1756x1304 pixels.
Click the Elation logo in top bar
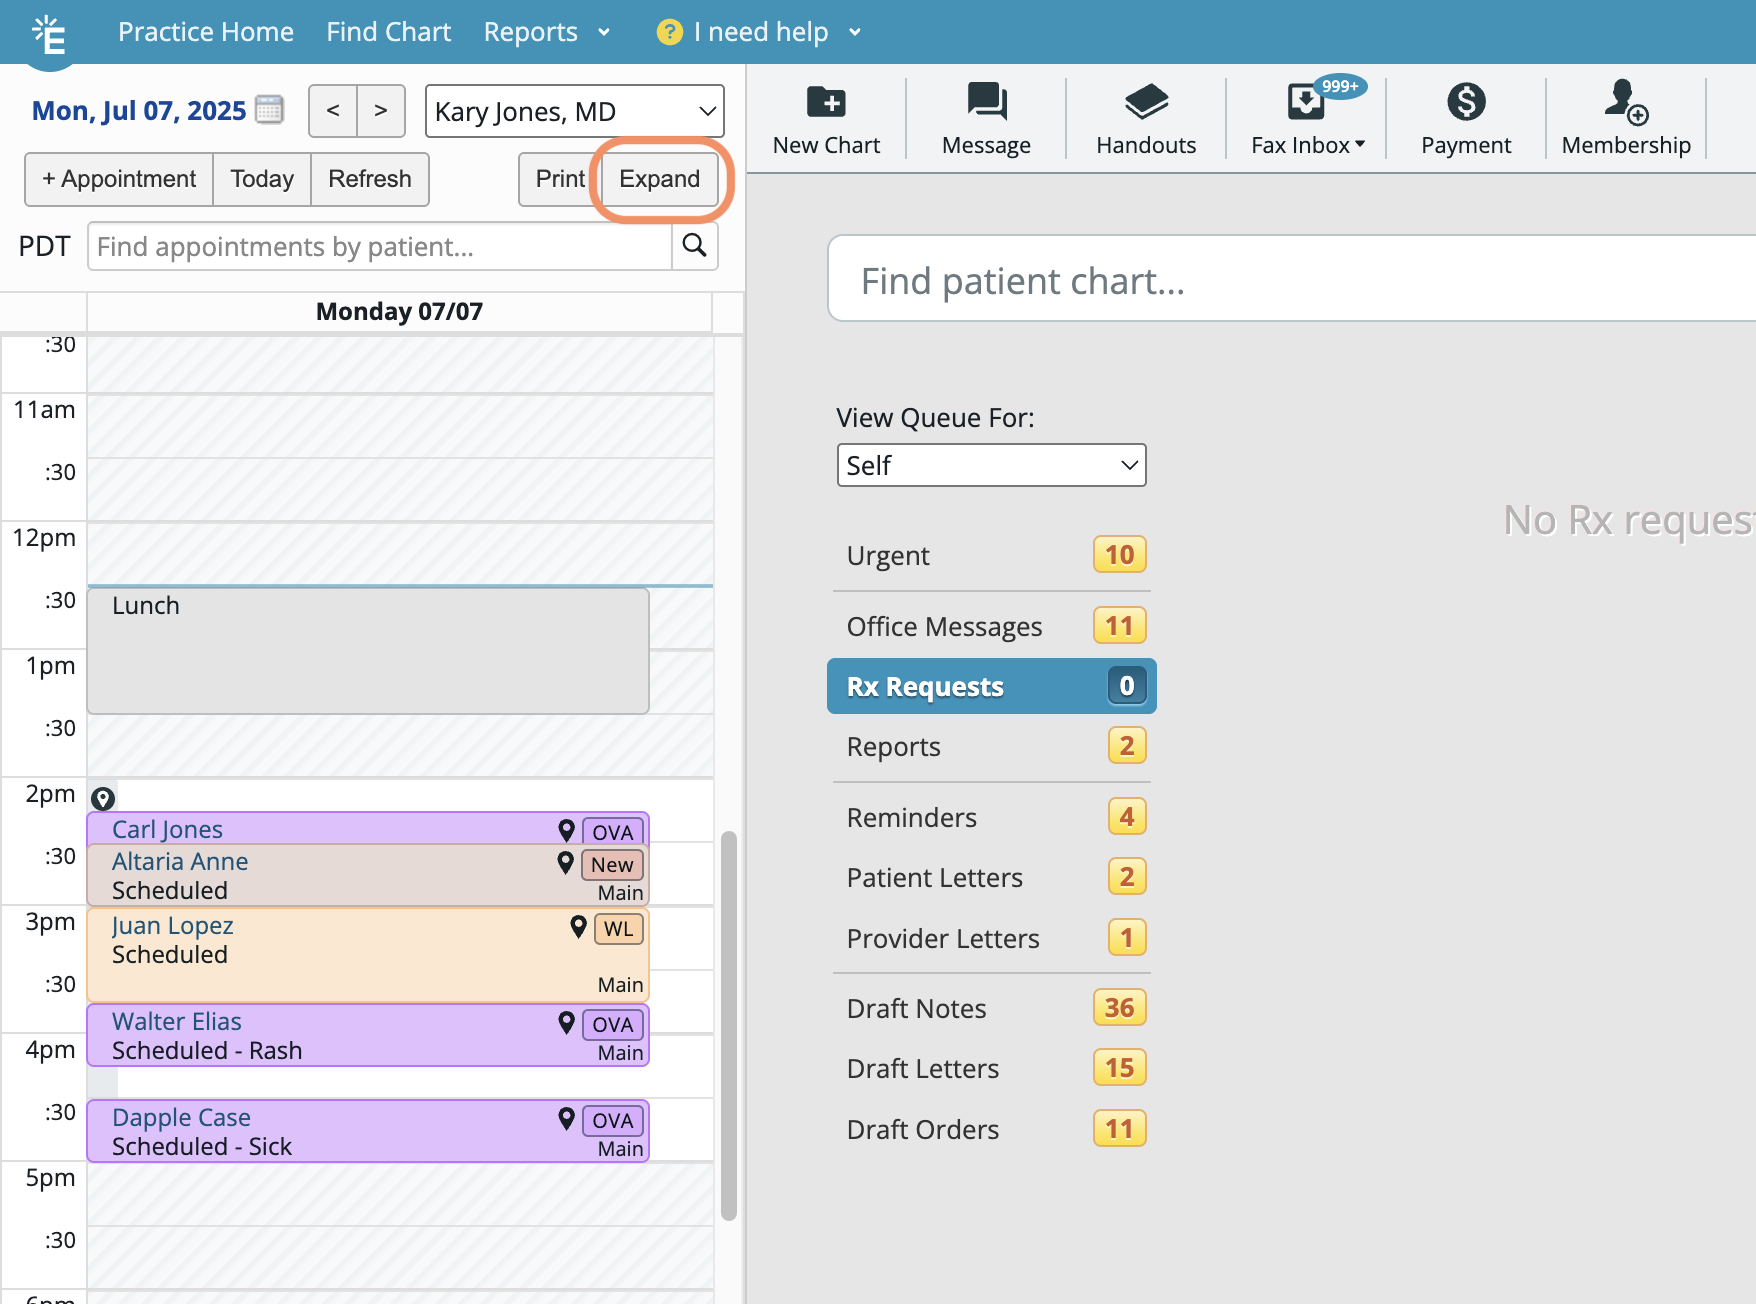click(x=48, y=34)
